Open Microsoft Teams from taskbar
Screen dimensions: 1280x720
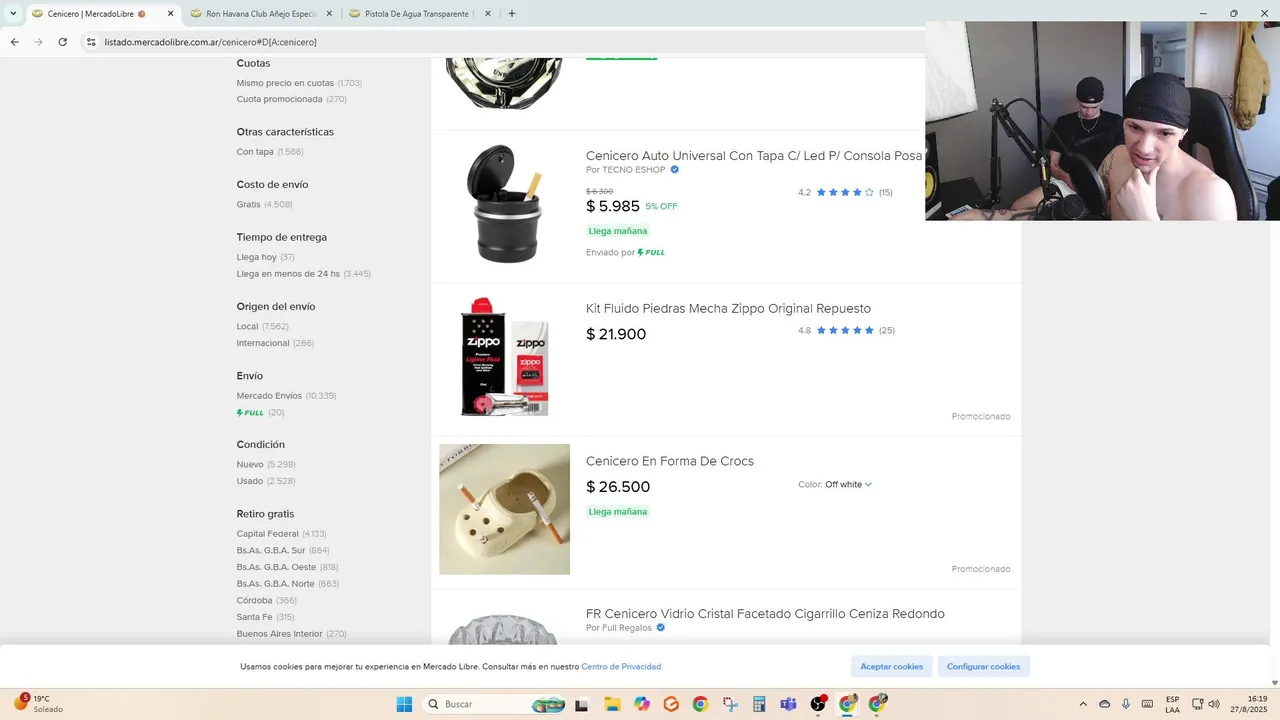[789, 704]
